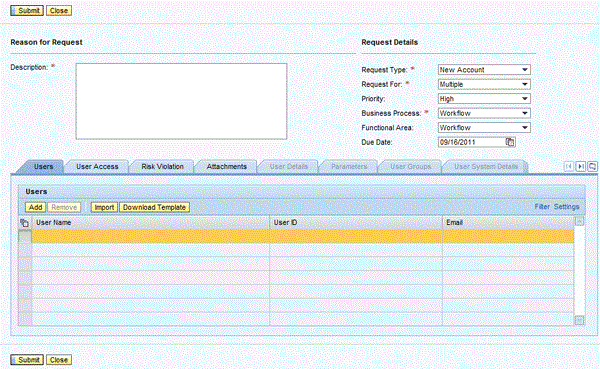Switch to the Attachments tab
600x369 pixels.
(227, 167)
